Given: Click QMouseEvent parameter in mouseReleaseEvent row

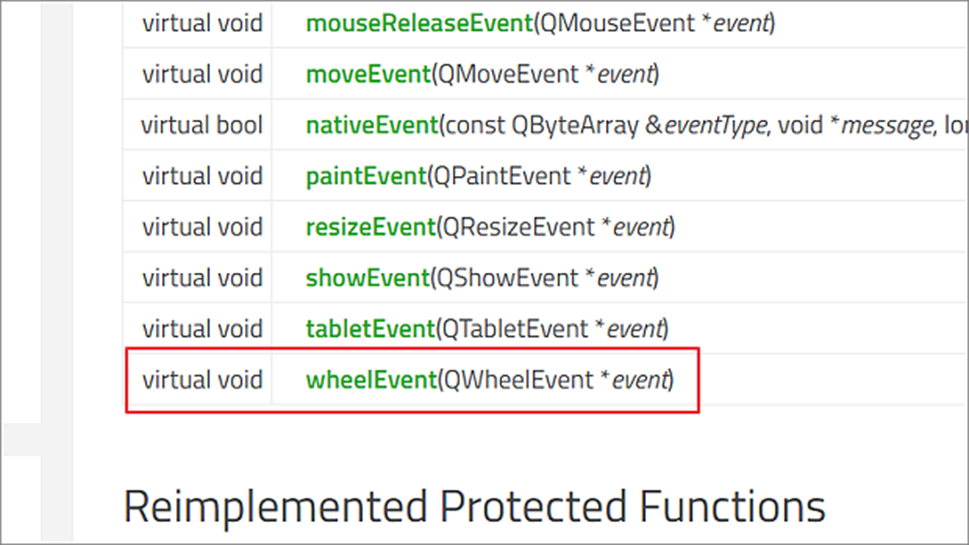Looking at the screenshot, I should tap(617, 23).
